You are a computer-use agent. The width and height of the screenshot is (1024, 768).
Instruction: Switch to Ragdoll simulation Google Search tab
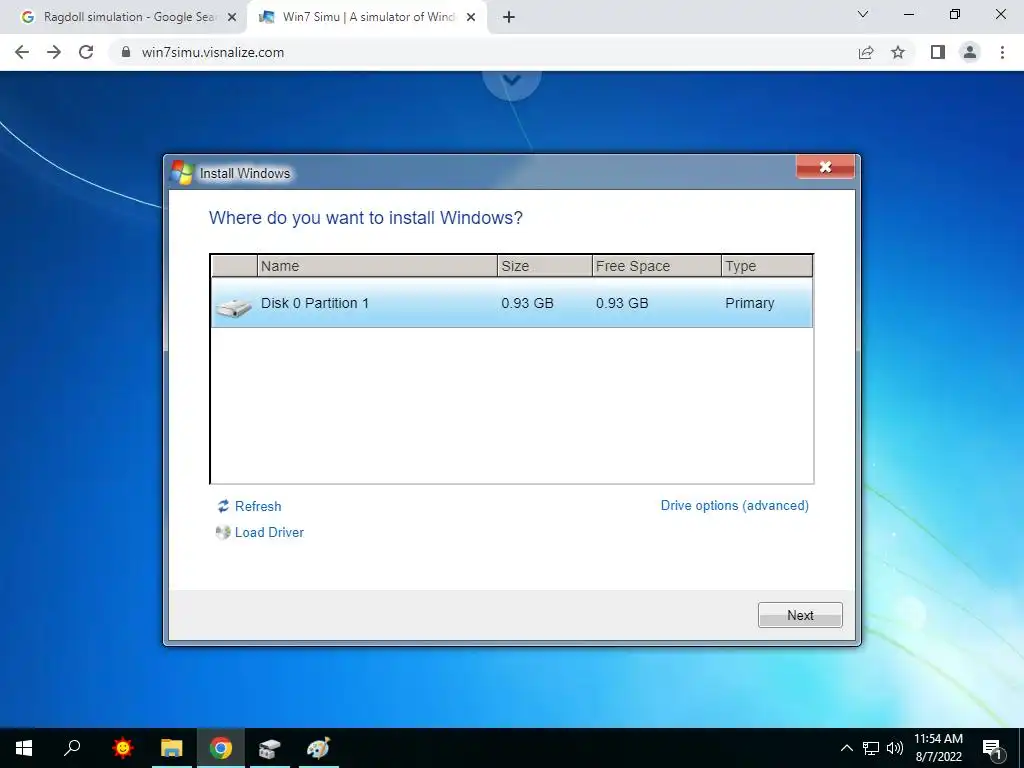pyautogui.click(x=123, y=17)
